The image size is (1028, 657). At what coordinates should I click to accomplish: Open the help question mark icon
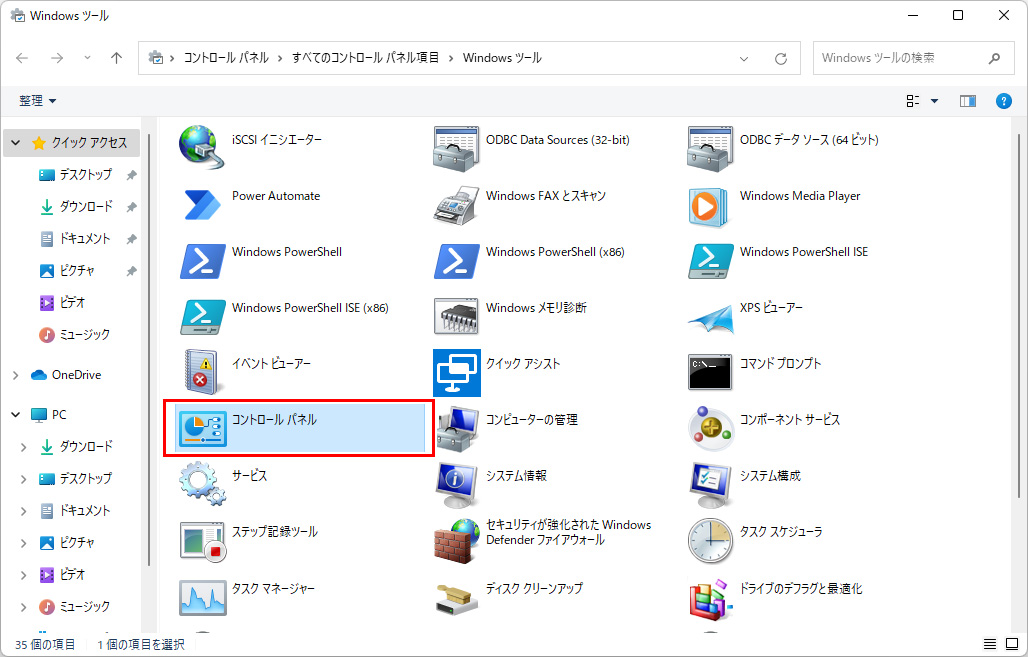pyautogui.click(x=1003, y=101)
